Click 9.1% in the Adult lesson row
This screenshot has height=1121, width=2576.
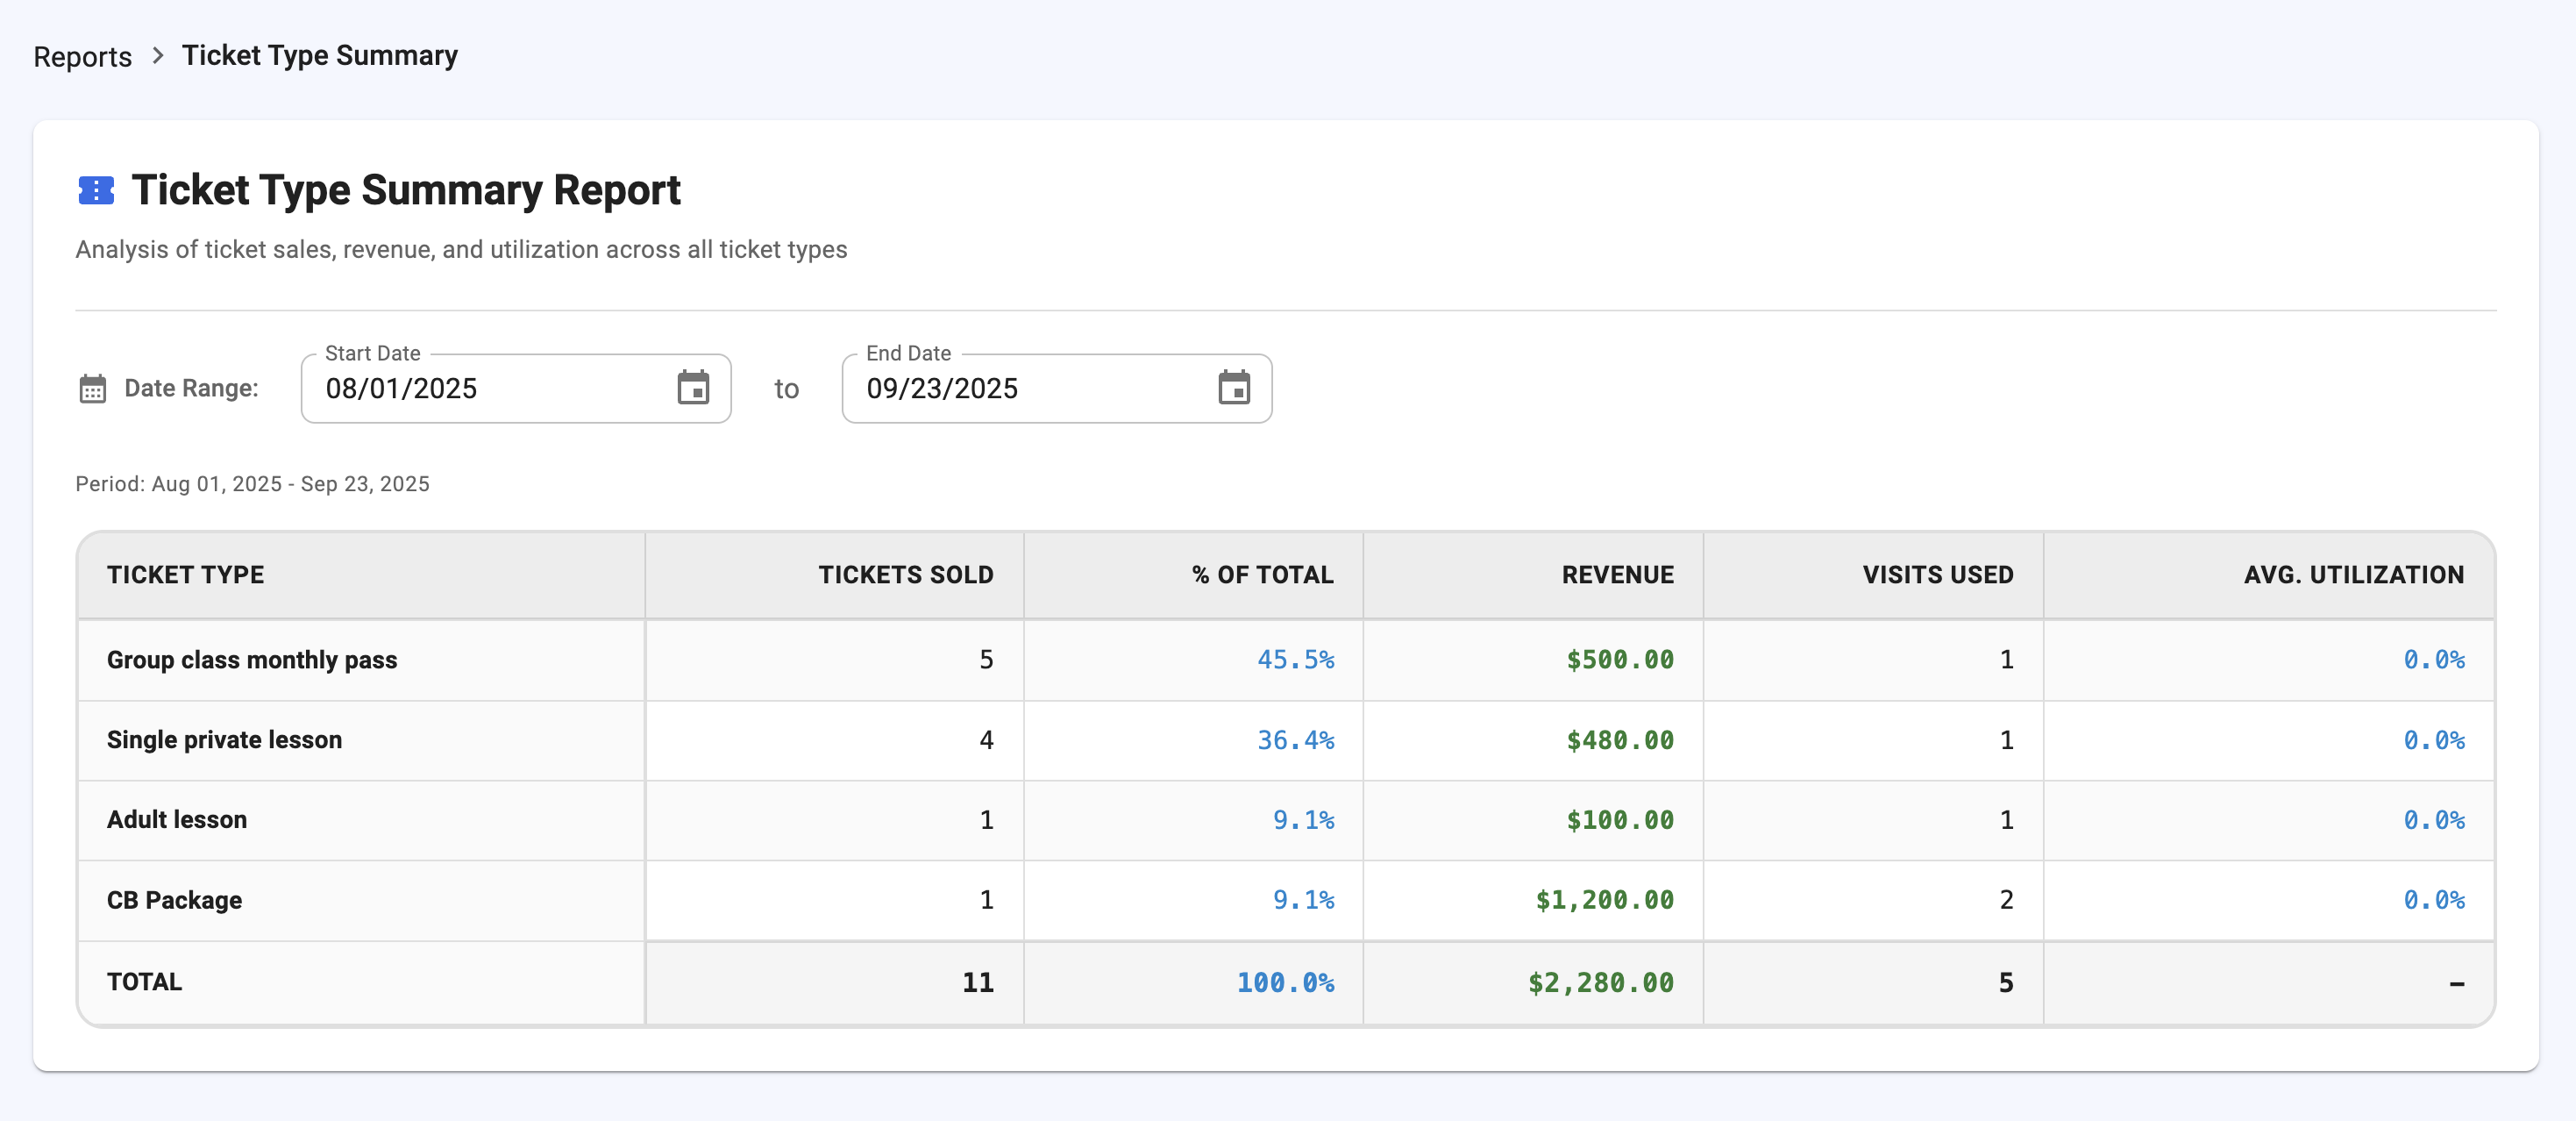(x=1304, y=820)
